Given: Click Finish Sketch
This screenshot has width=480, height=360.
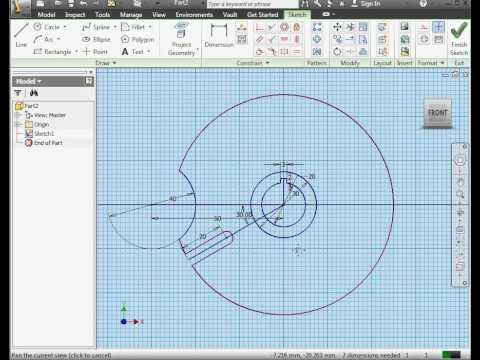Looking at the screenshot, I should (x=459, y=39).
